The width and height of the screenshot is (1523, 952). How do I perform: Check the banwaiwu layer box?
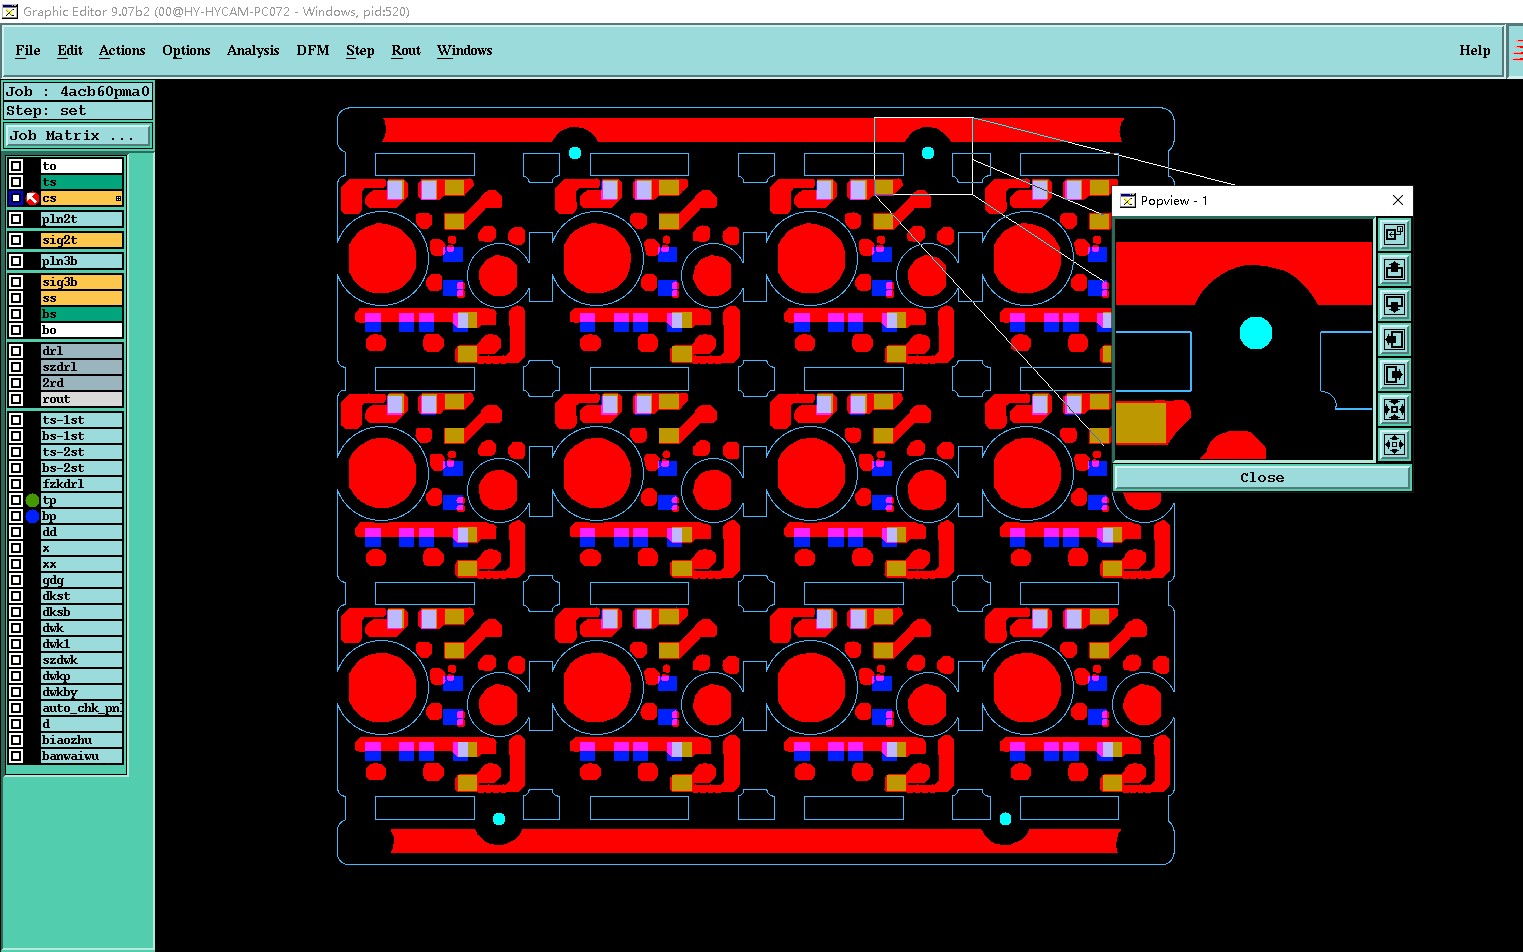[x=16, y=756]
